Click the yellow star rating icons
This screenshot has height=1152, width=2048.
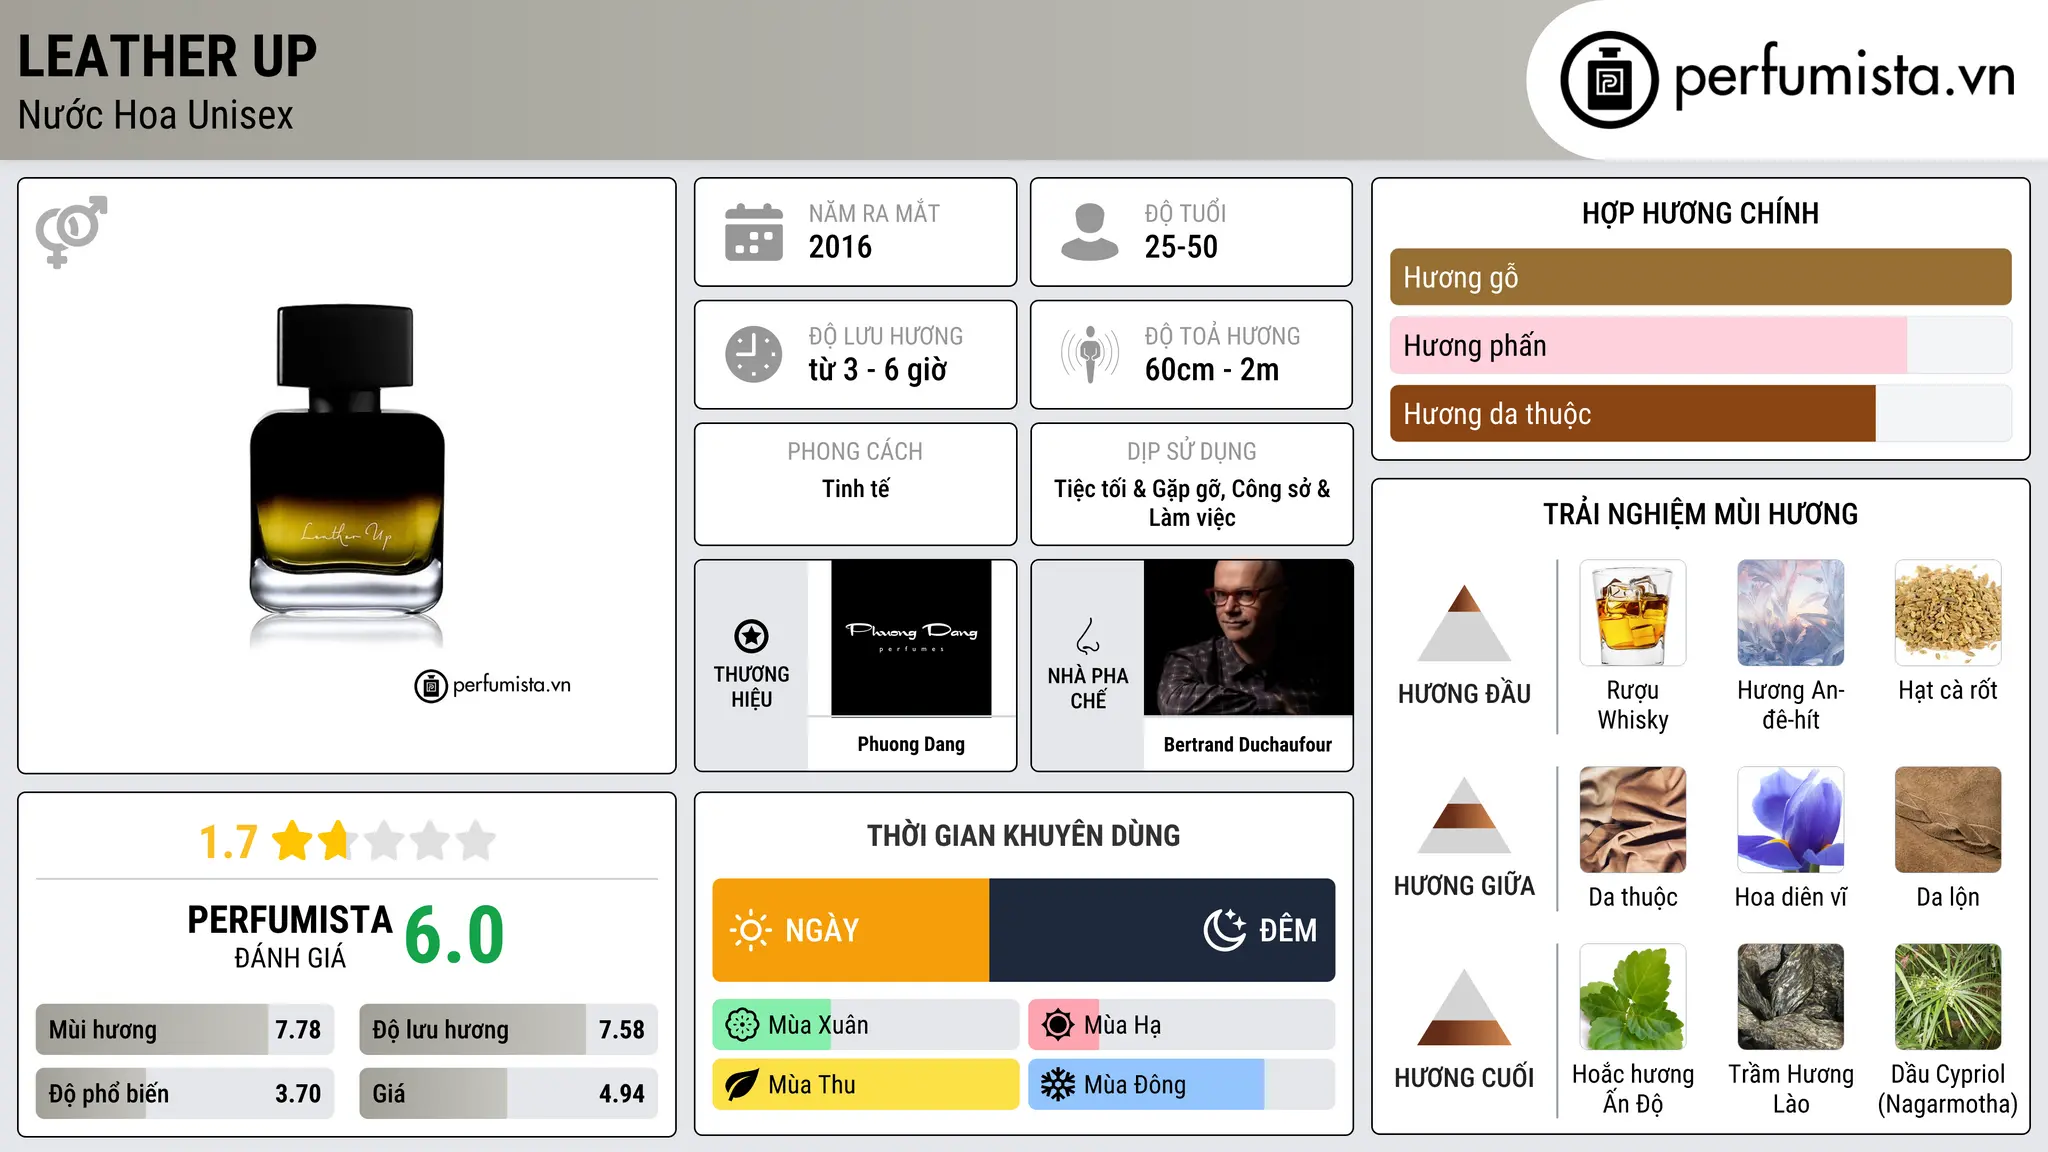384,841
